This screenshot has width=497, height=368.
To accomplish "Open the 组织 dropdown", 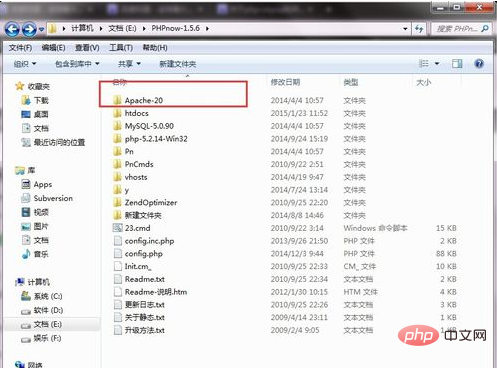I will [25, 64].
